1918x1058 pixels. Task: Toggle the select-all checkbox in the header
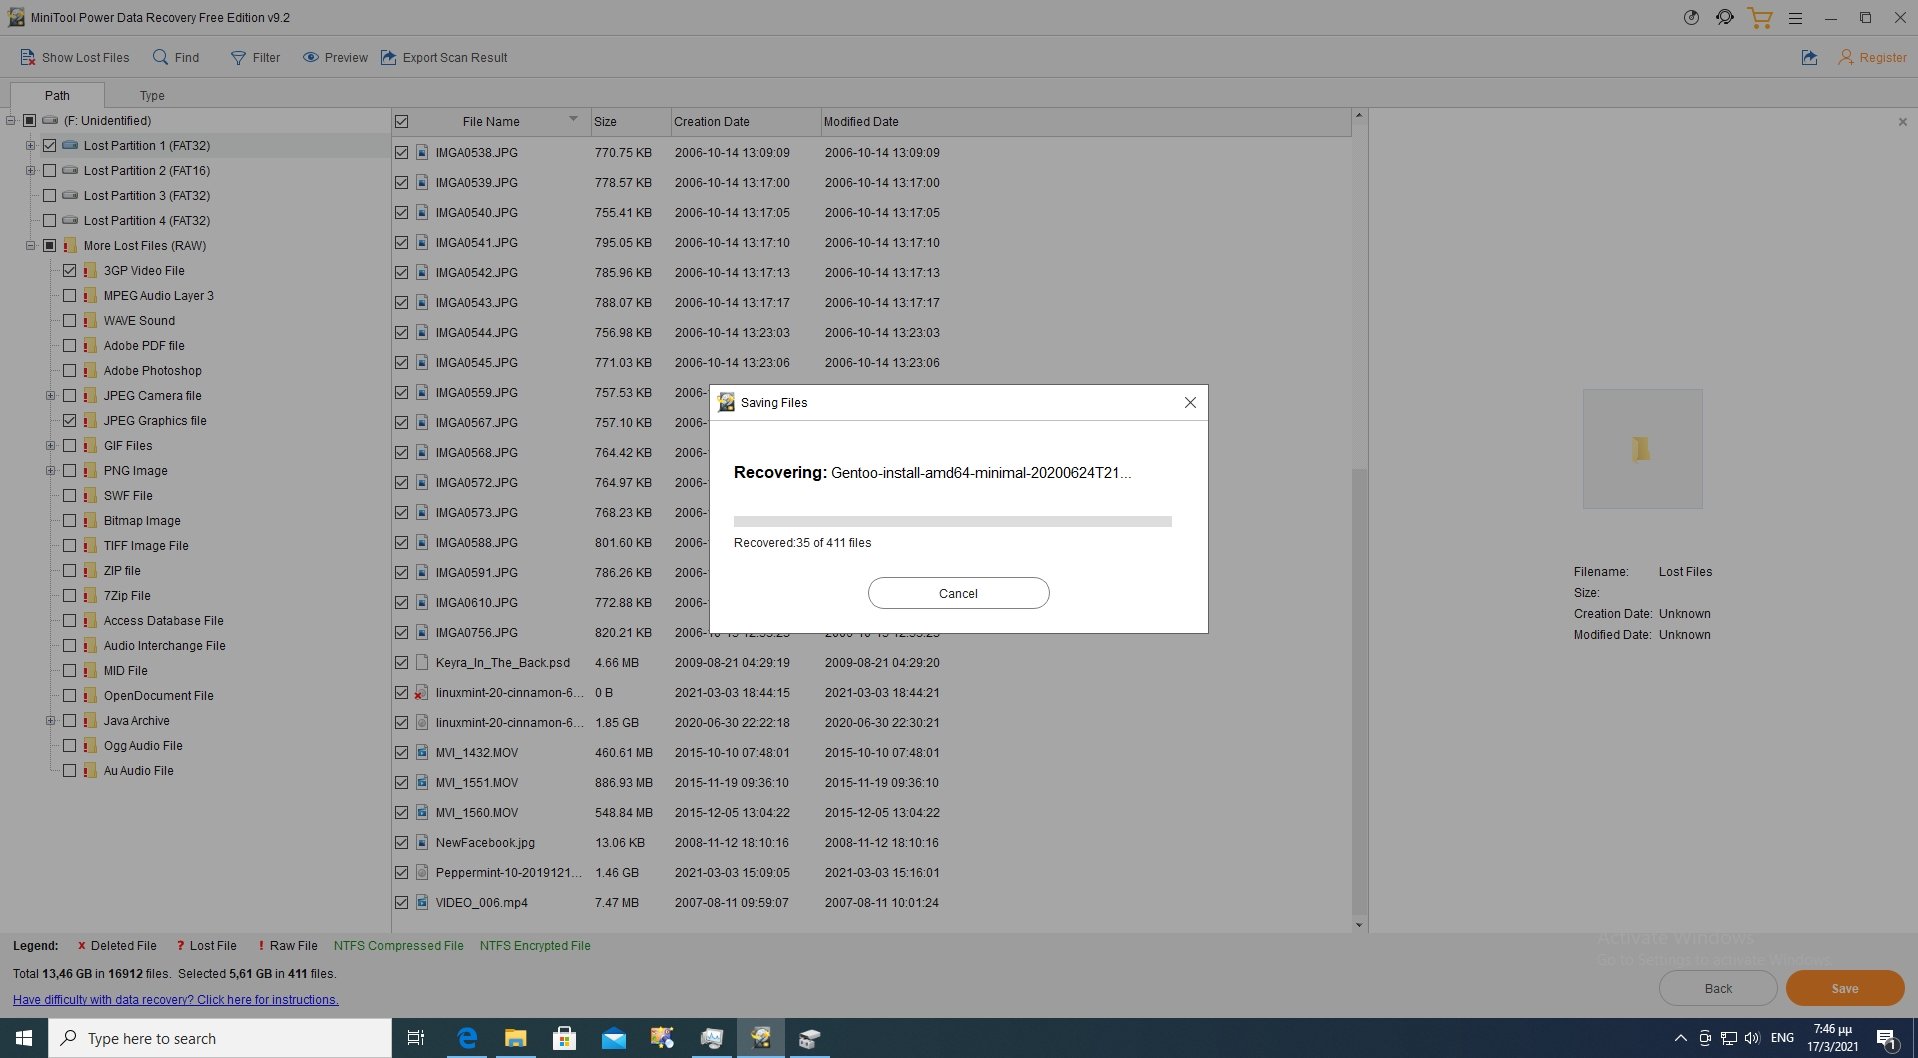tap(402, 121)
